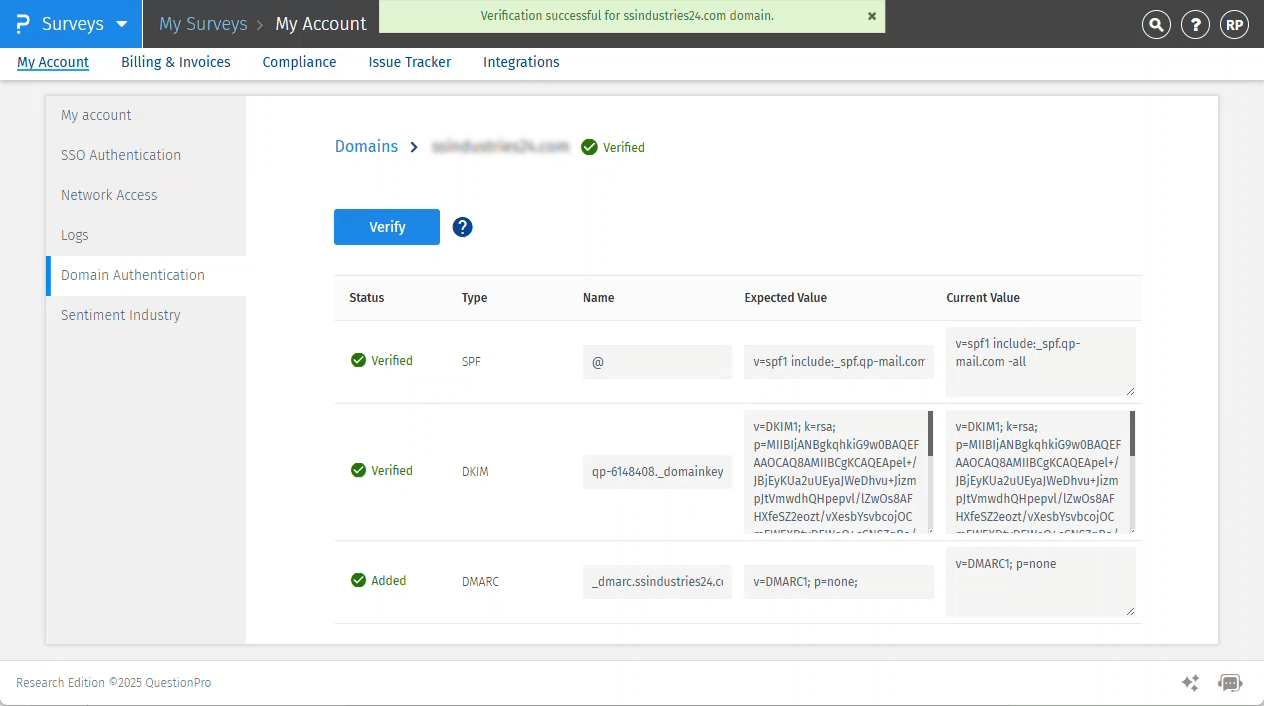Image resolution: width=1264 pixels, height=706 pixels.
Task: Click the Type column header
Action: (475, 298)
